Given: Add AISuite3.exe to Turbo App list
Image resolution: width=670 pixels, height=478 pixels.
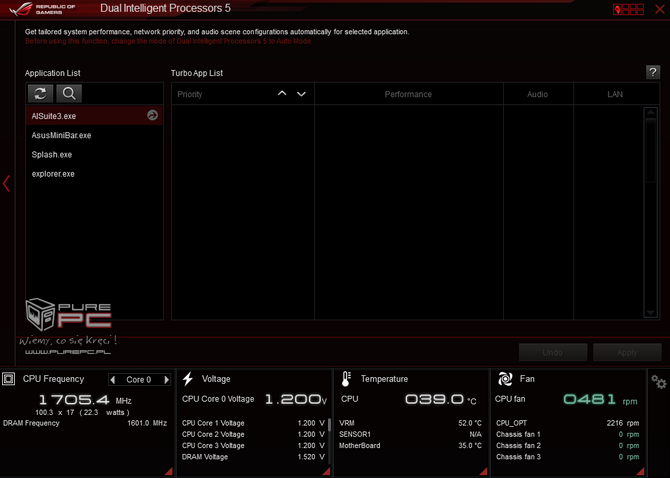Looking at the screenshot, I should [153, 115].
